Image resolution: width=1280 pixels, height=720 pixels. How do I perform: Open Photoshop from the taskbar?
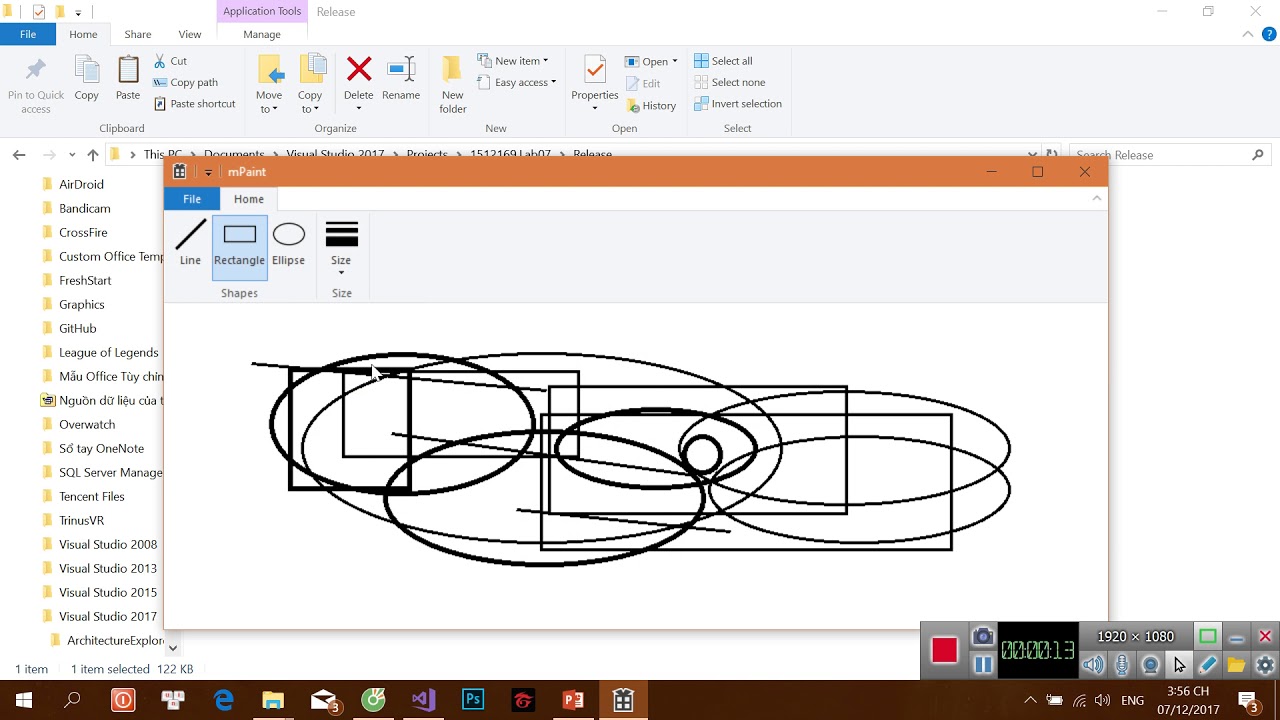click(x=473, y=700)
